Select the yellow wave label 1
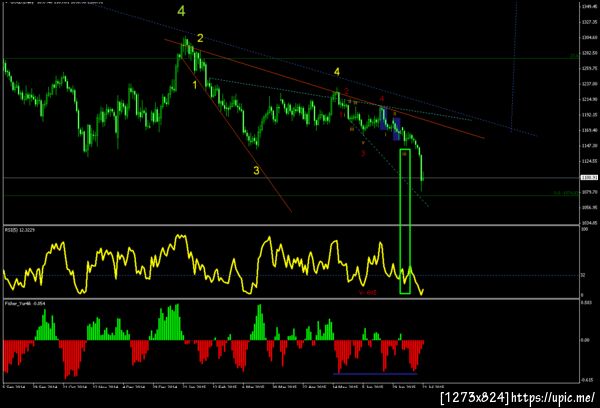This screenshot has width=600, height=408. [195, 85]
